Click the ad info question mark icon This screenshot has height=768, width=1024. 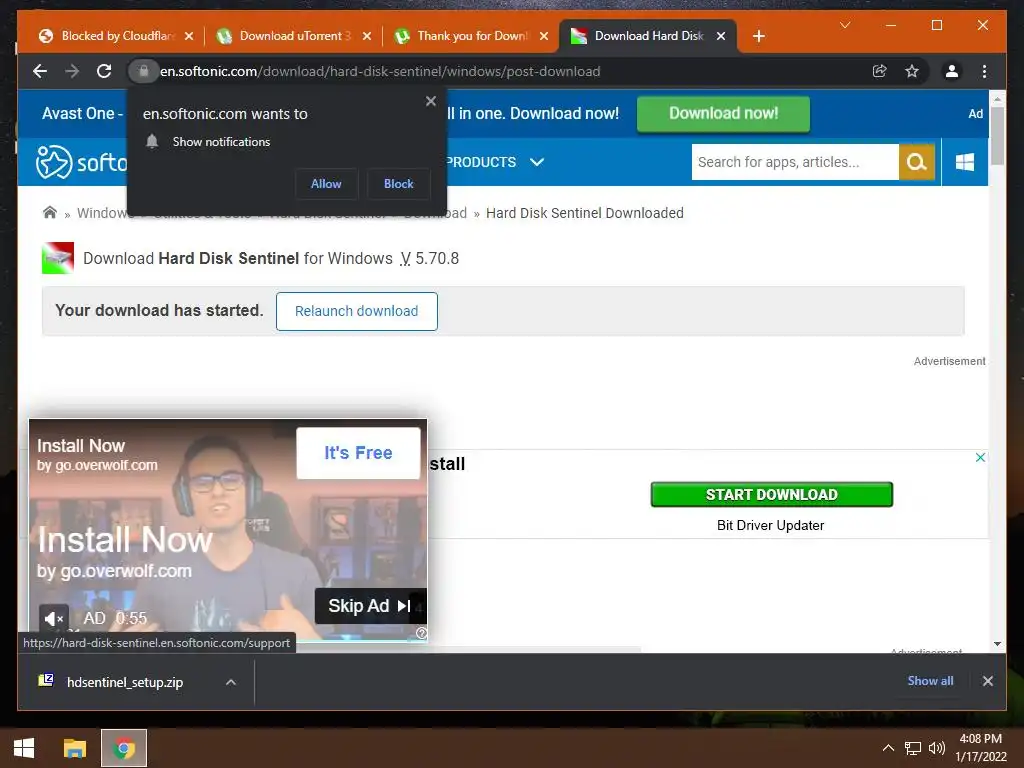[x=422, y=633]
